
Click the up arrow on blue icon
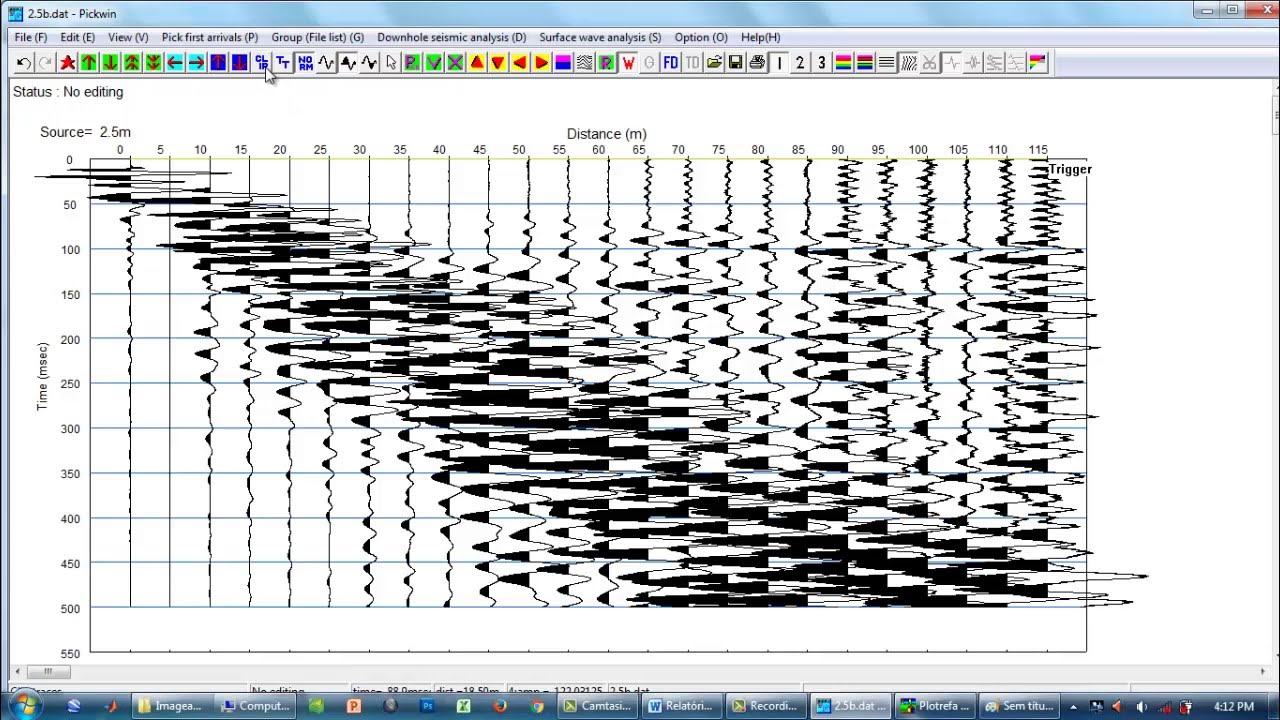pos(218,63)
